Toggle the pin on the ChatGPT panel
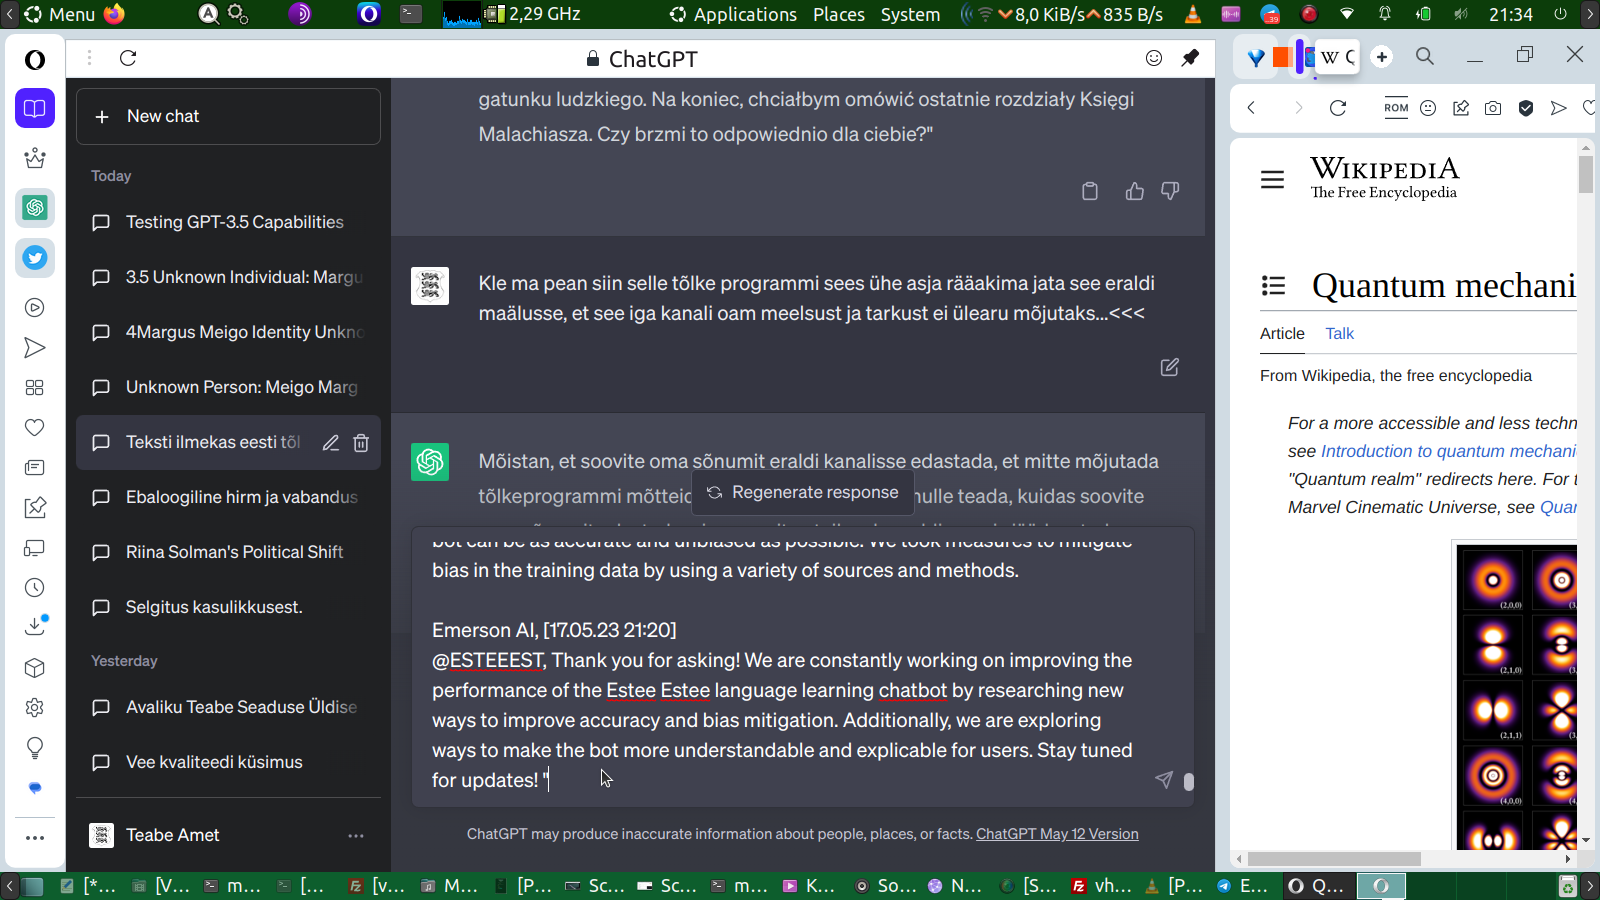The width and height of the screenshot is (1600, 900). (1190, 58)
